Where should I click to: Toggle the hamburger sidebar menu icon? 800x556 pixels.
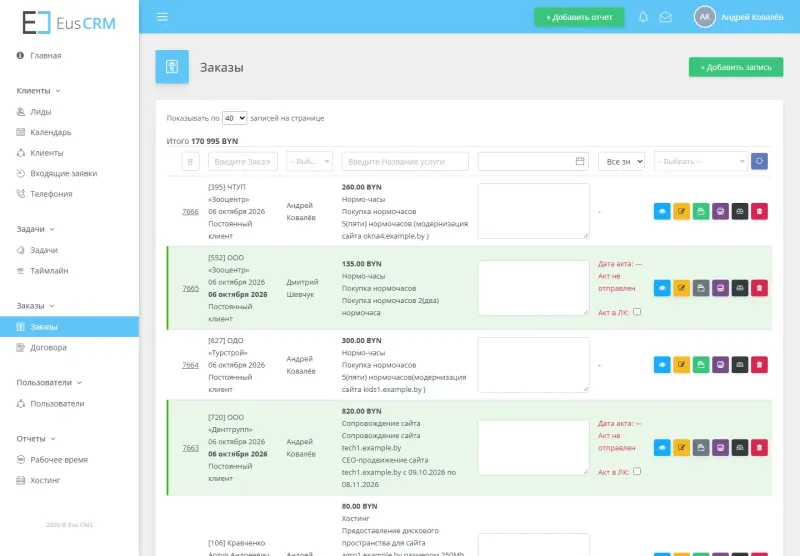[162, 17]
